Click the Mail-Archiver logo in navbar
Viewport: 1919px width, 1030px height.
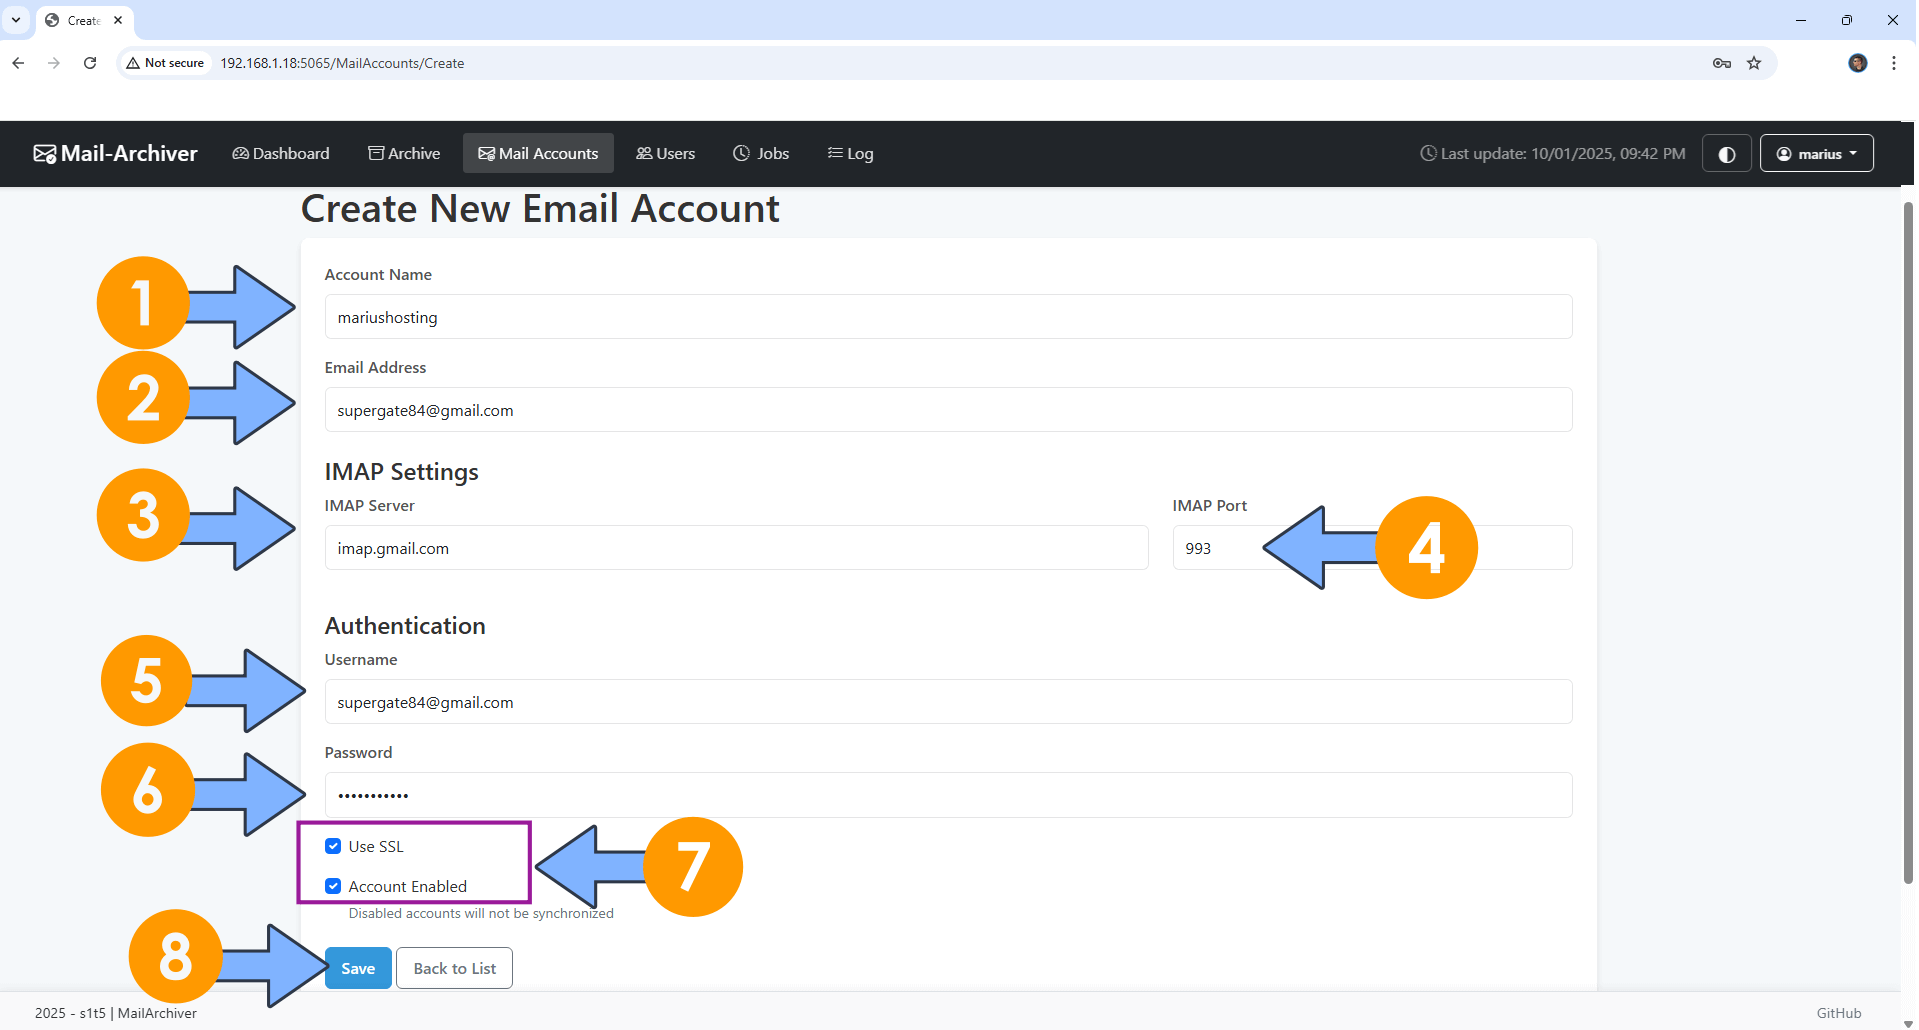116,153
